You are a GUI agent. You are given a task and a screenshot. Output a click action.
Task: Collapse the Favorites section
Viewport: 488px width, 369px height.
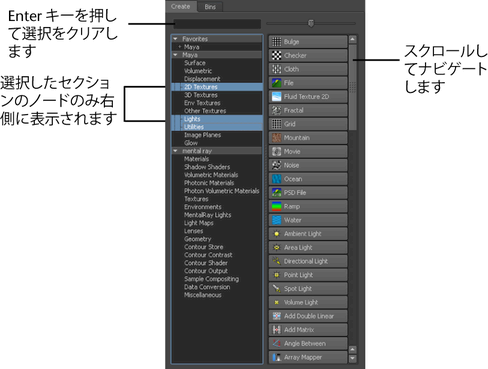(x=175, y=39)
